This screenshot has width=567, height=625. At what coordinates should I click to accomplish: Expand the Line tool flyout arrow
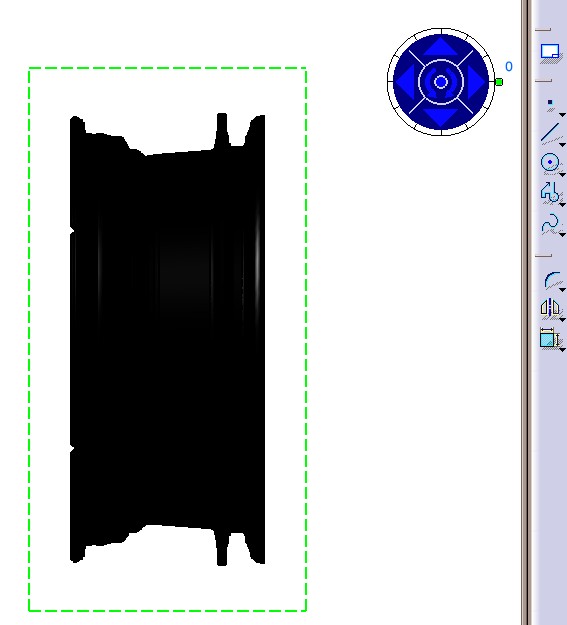(x=563, y=145)
